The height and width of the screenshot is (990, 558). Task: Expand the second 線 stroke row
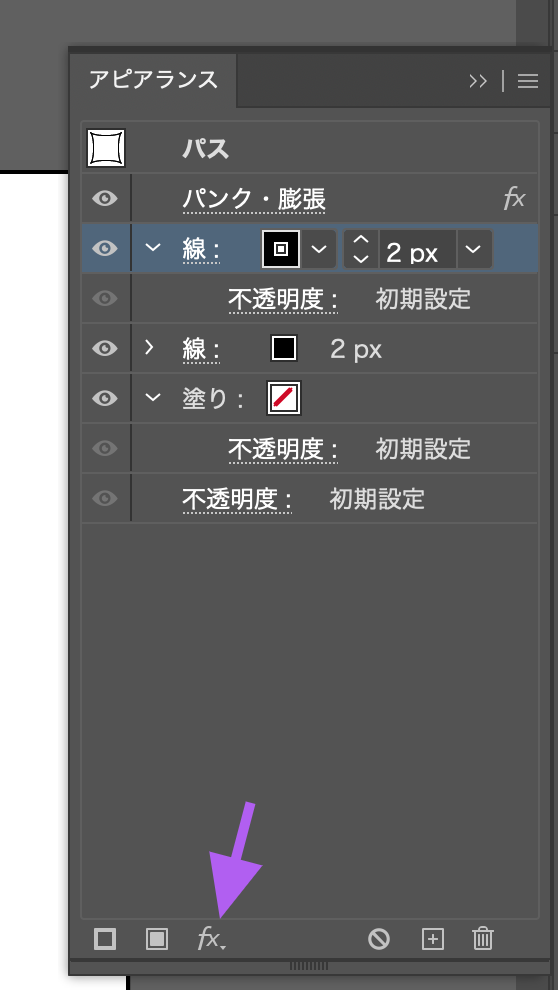(x=149, y=347)
